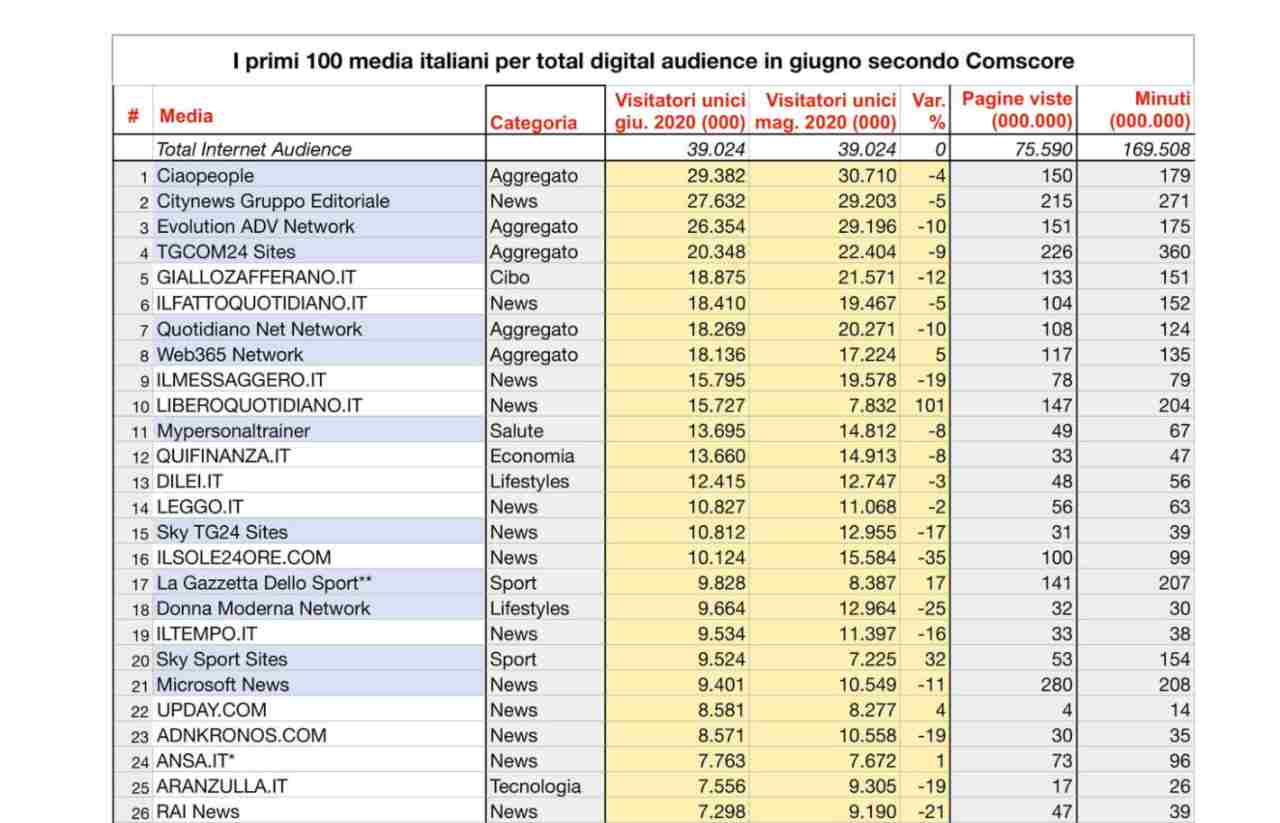The width and height of the screenshot is (1280, 823).
Task: Click the Cibo category cell
Action: (510, 277)
